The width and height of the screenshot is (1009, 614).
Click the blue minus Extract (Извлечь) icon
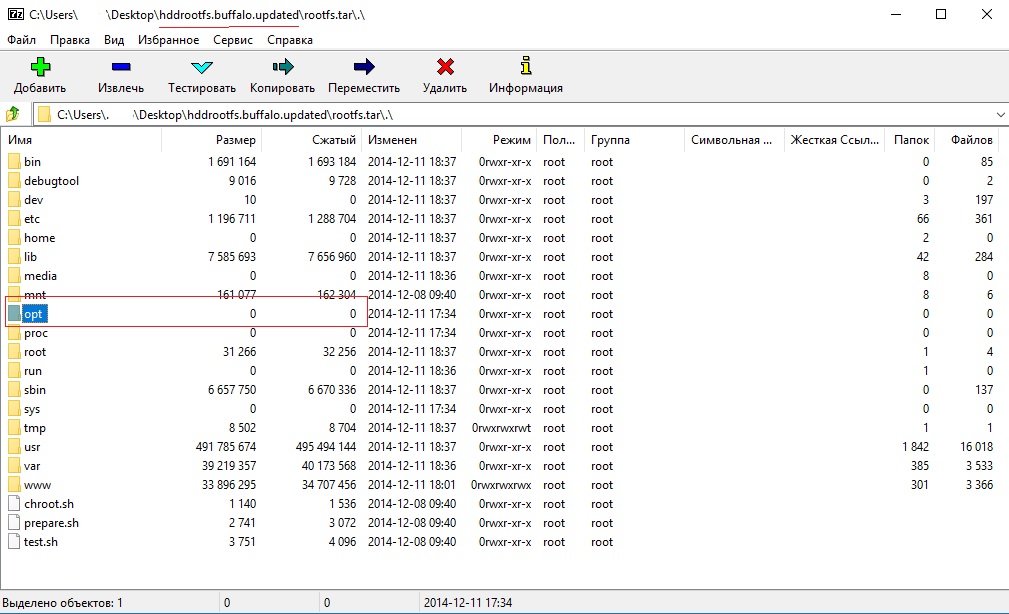121,66
